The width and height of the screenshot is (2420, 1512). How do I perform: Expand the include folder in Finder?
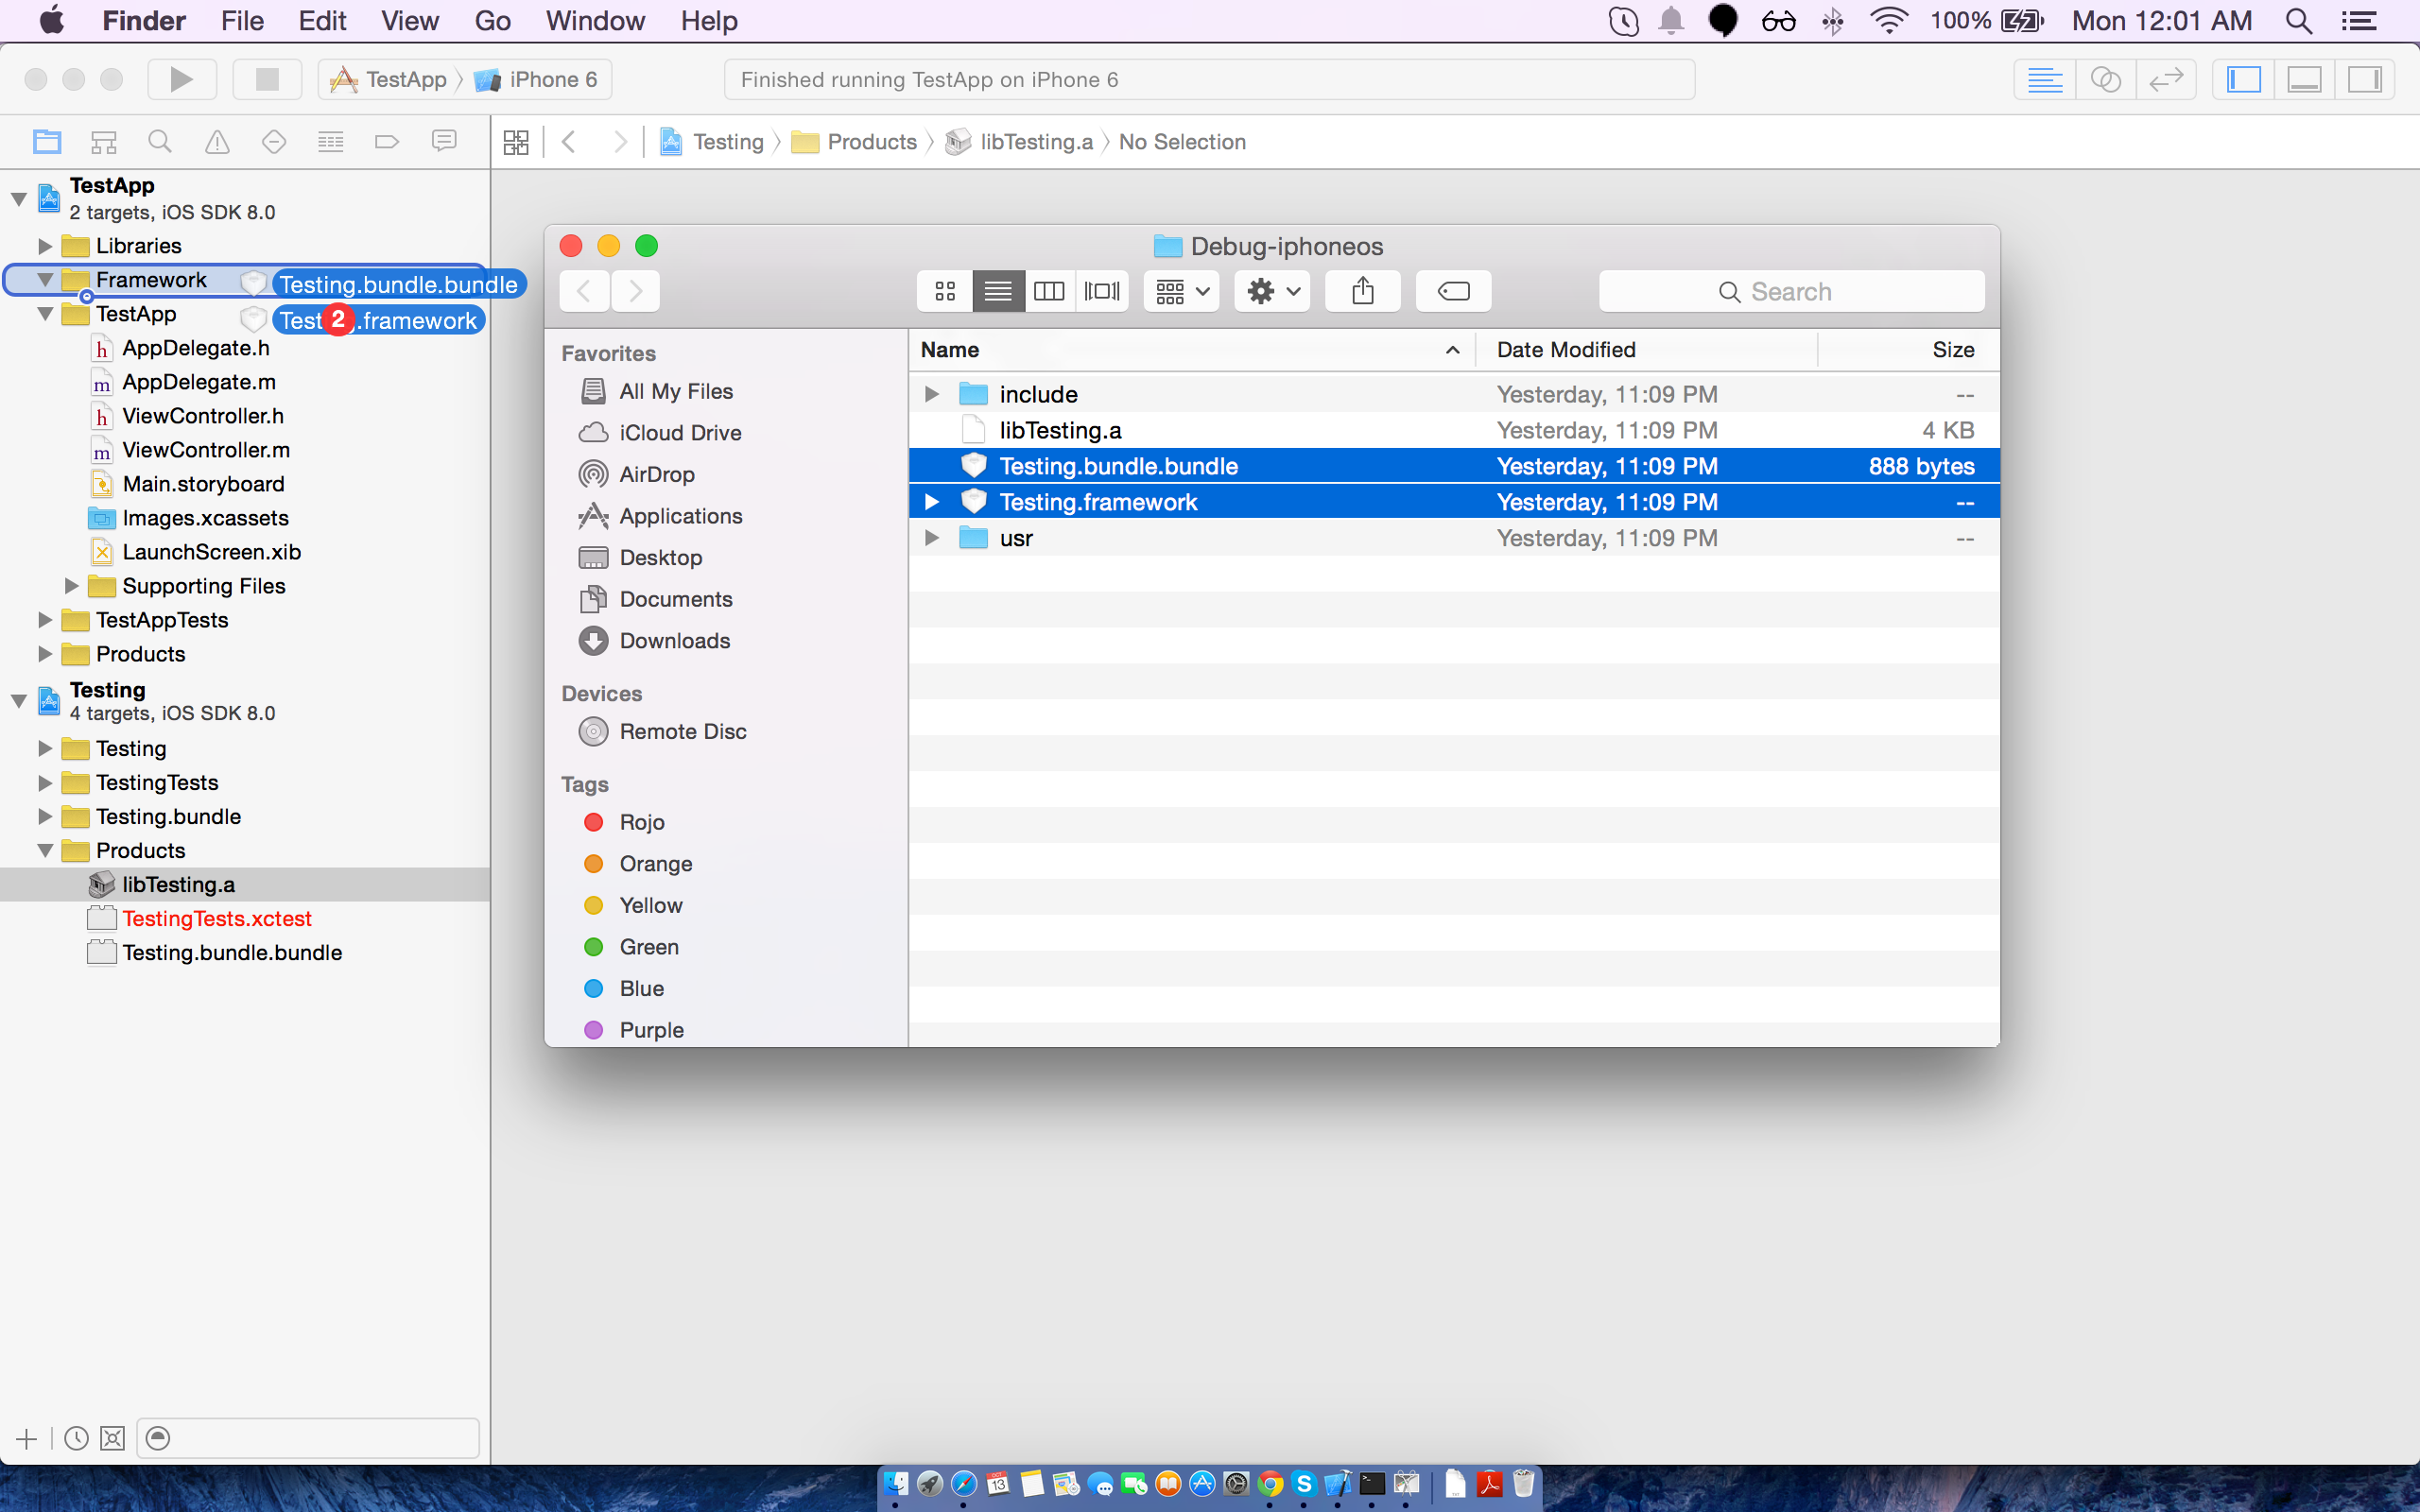click(931, 394)
